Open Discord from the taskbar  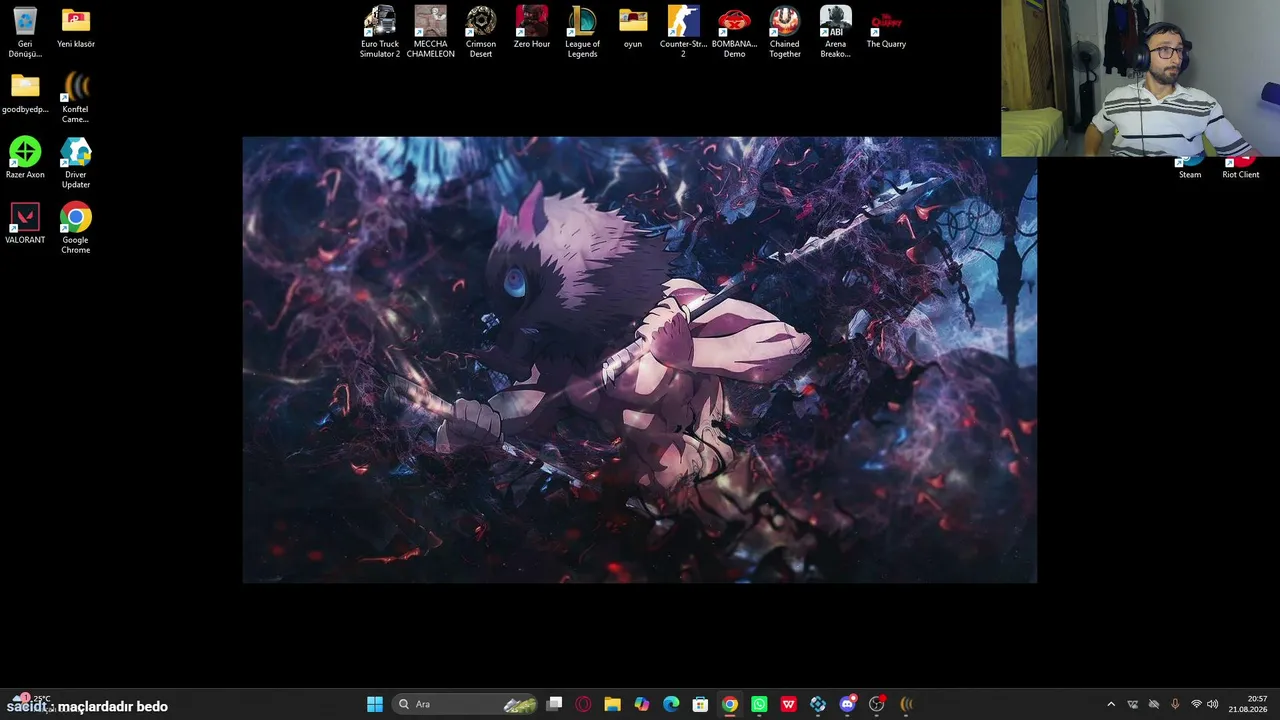[x=848, y=704]
